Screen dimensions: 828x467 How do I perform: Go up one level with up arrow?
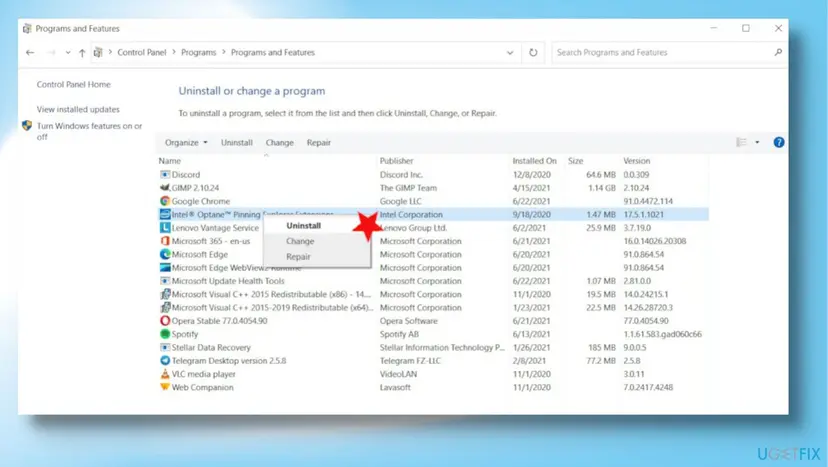(82, 52)
